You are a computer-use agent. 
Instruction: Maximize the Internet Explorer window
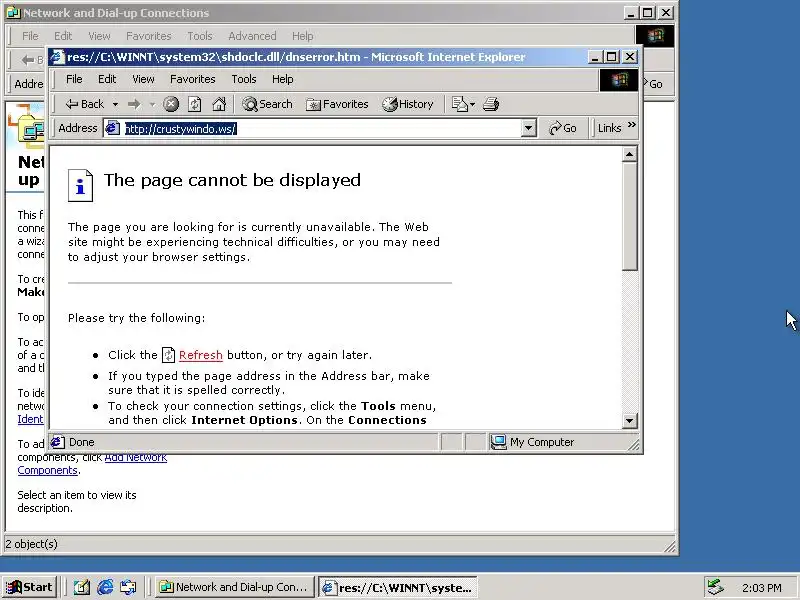tap(612, 57)
